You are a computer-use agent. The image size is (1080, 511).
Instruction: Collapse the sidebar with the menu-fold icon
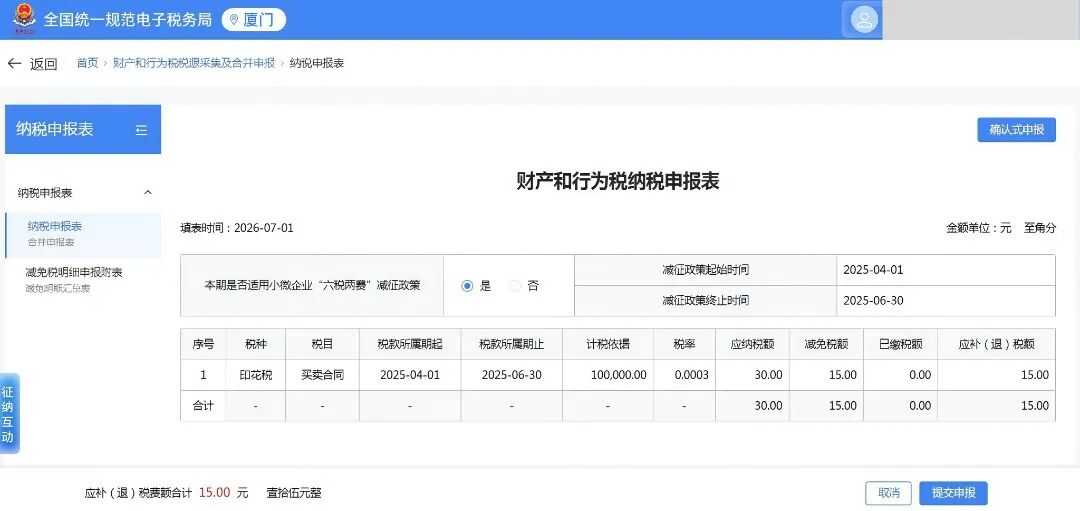[x=142, y=129]
